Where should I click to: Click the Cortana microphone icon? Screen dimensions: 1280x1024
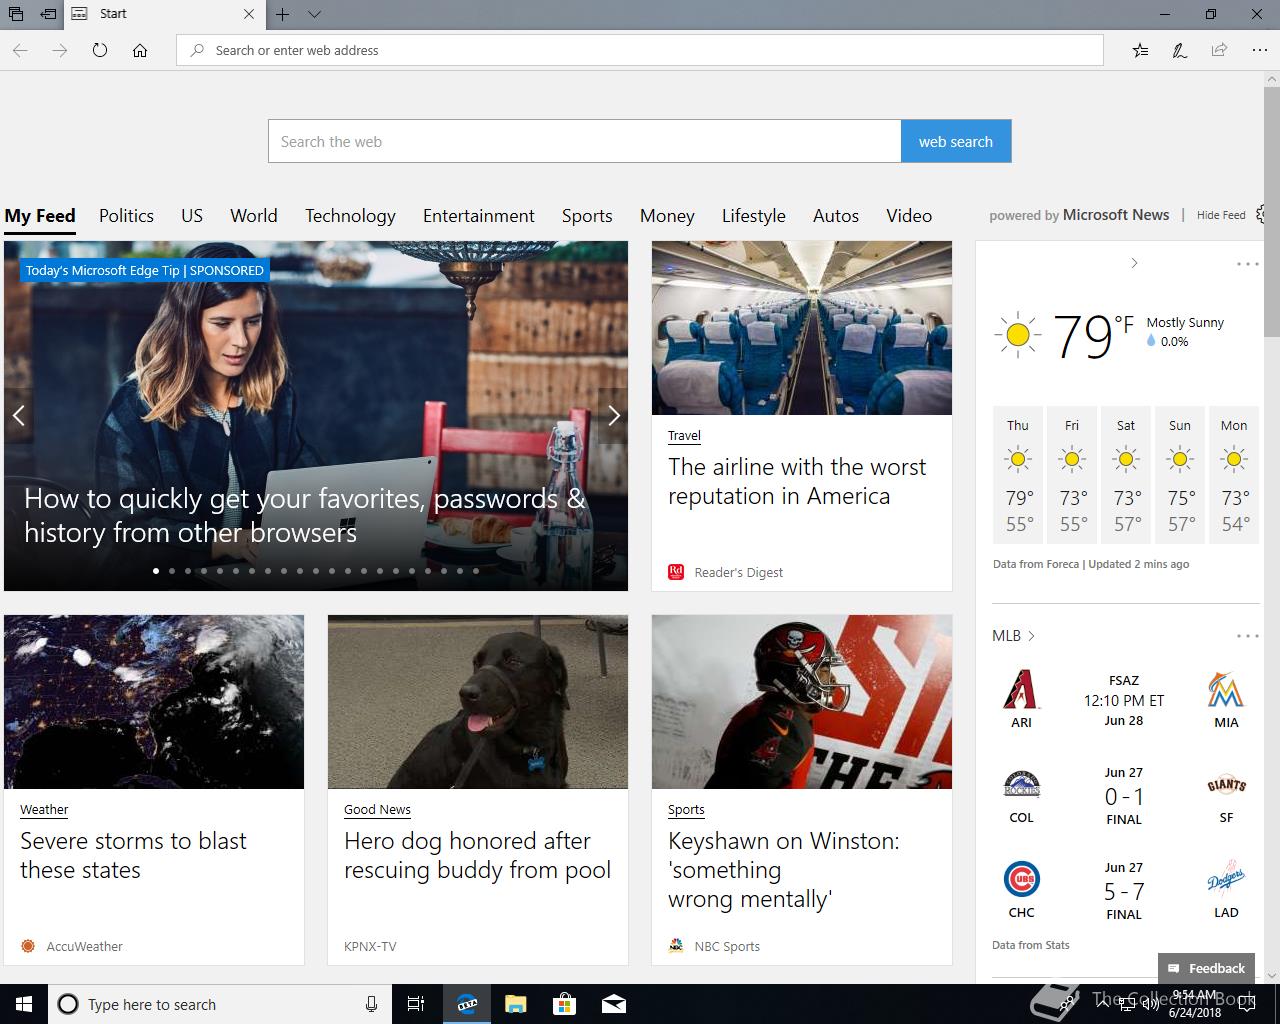pyautogui.click(x=371, y=1004)
